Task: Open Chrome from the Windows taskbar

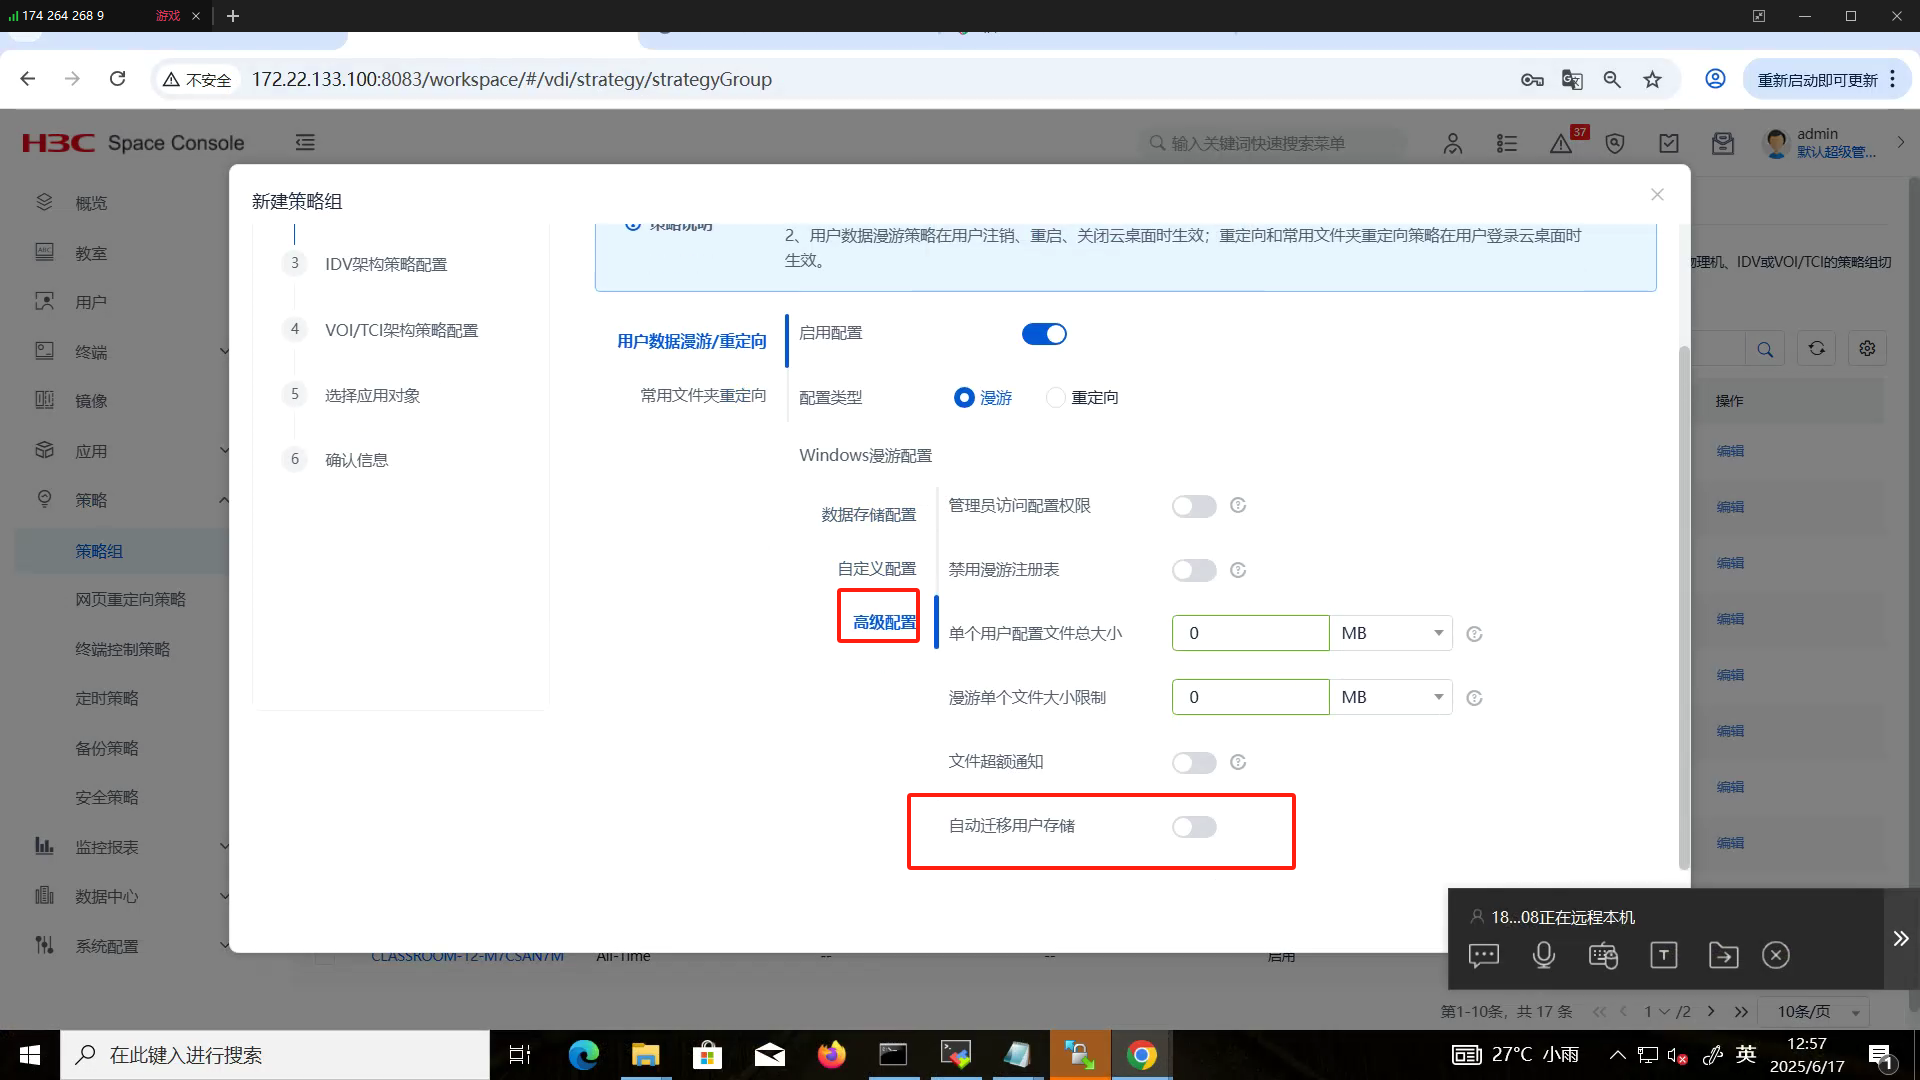Action: click(x=1141, y=1055)
